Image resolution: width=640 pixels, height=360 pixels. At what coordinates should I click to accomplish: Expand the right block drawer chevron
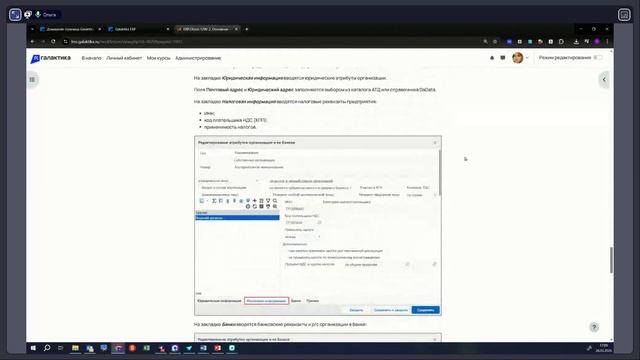point(604,80)
